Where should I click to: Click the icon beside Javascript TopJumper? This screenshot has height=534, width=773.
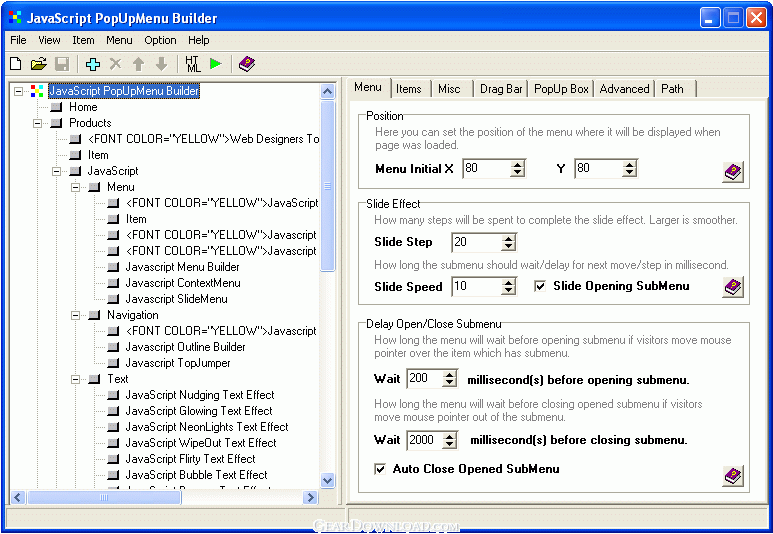(x=113, y=363)
